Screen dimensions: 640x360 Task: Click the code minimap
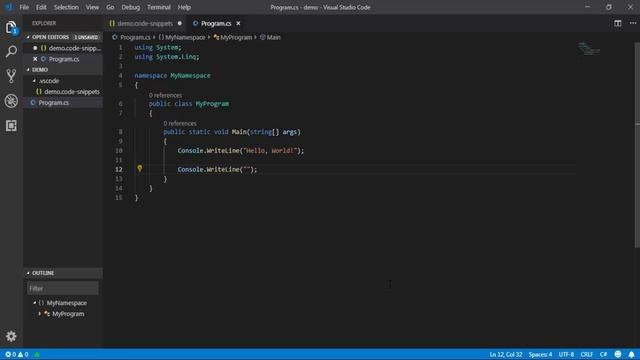click(589, 49)
